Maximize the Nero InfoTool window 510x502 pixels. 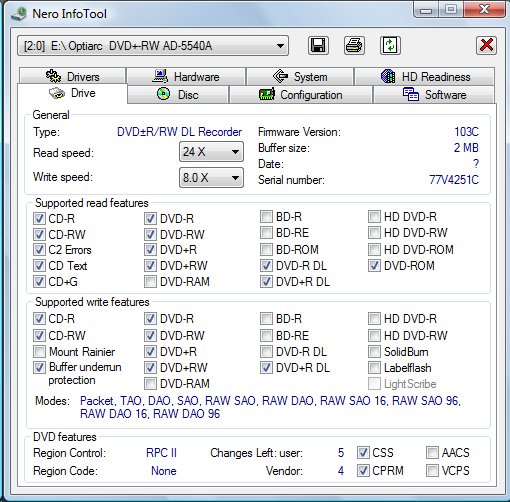pyautogui.click(x=451, y=10)
